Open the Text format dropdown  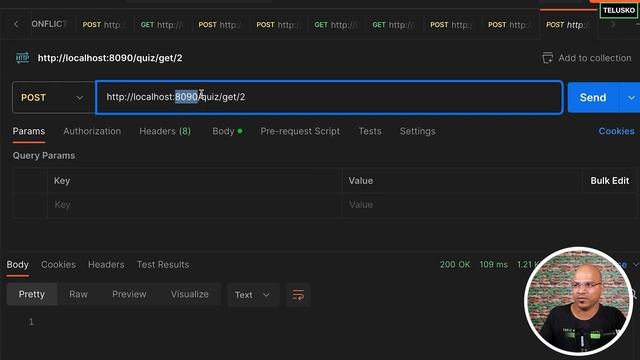(253, 295)
